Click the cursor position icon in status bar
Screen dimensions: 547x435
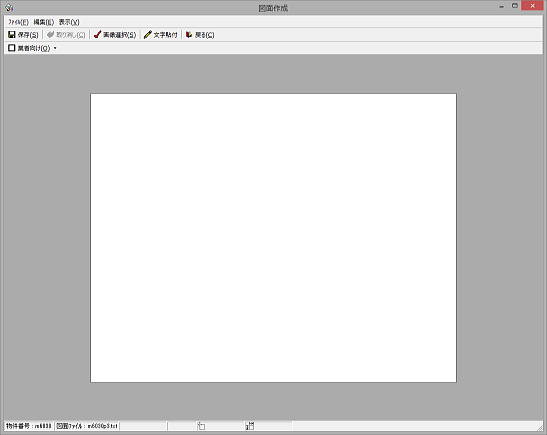click(x=201, y=426)
